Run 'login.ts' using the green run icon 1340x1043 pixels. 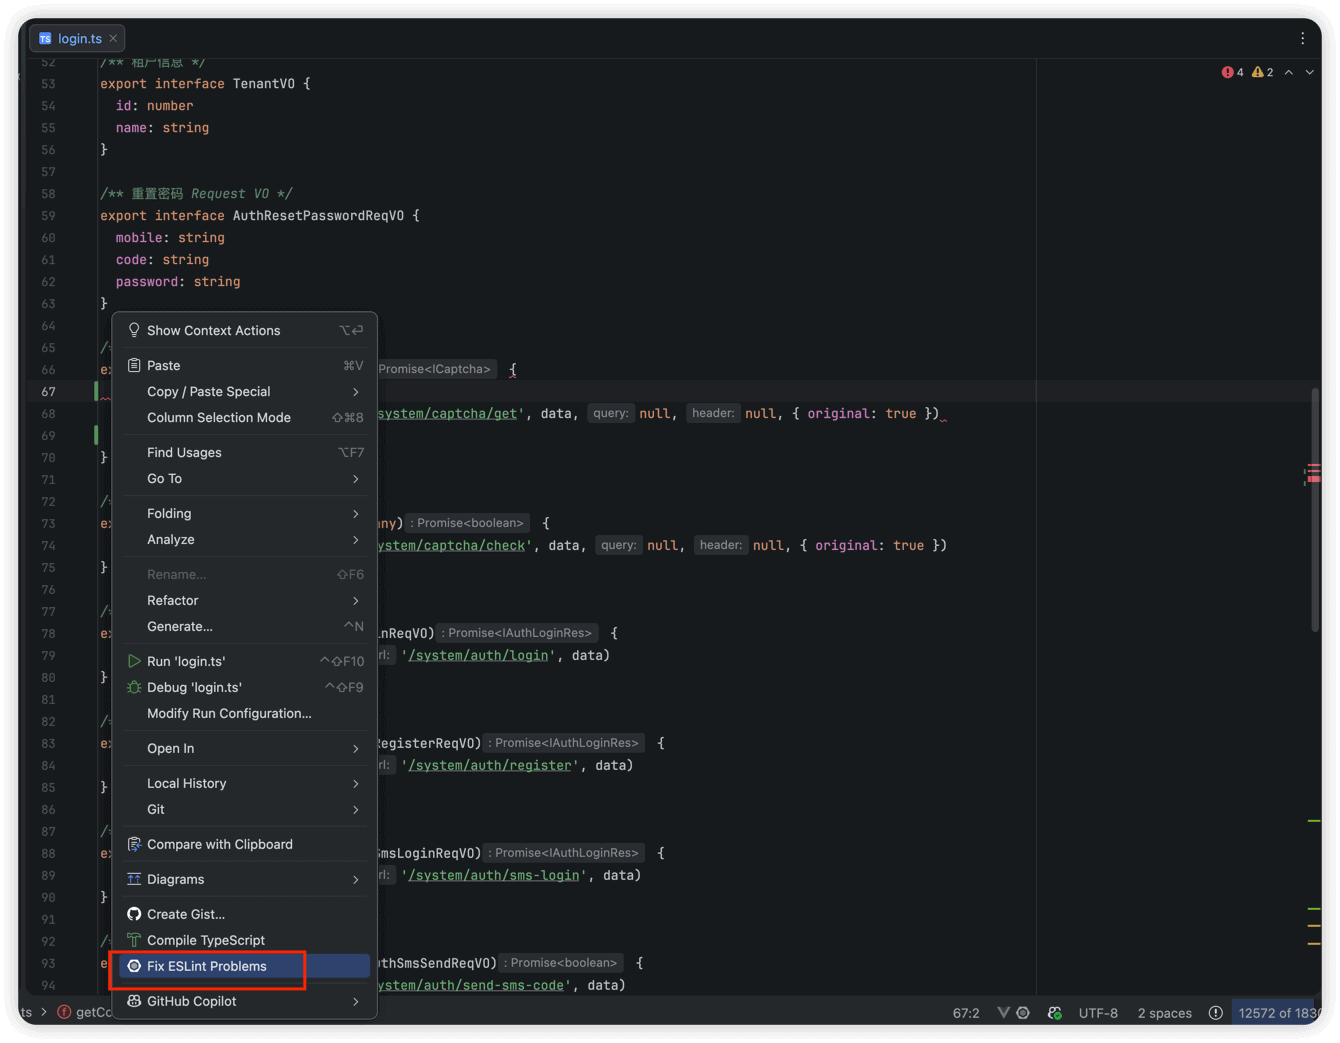(134, 661)
